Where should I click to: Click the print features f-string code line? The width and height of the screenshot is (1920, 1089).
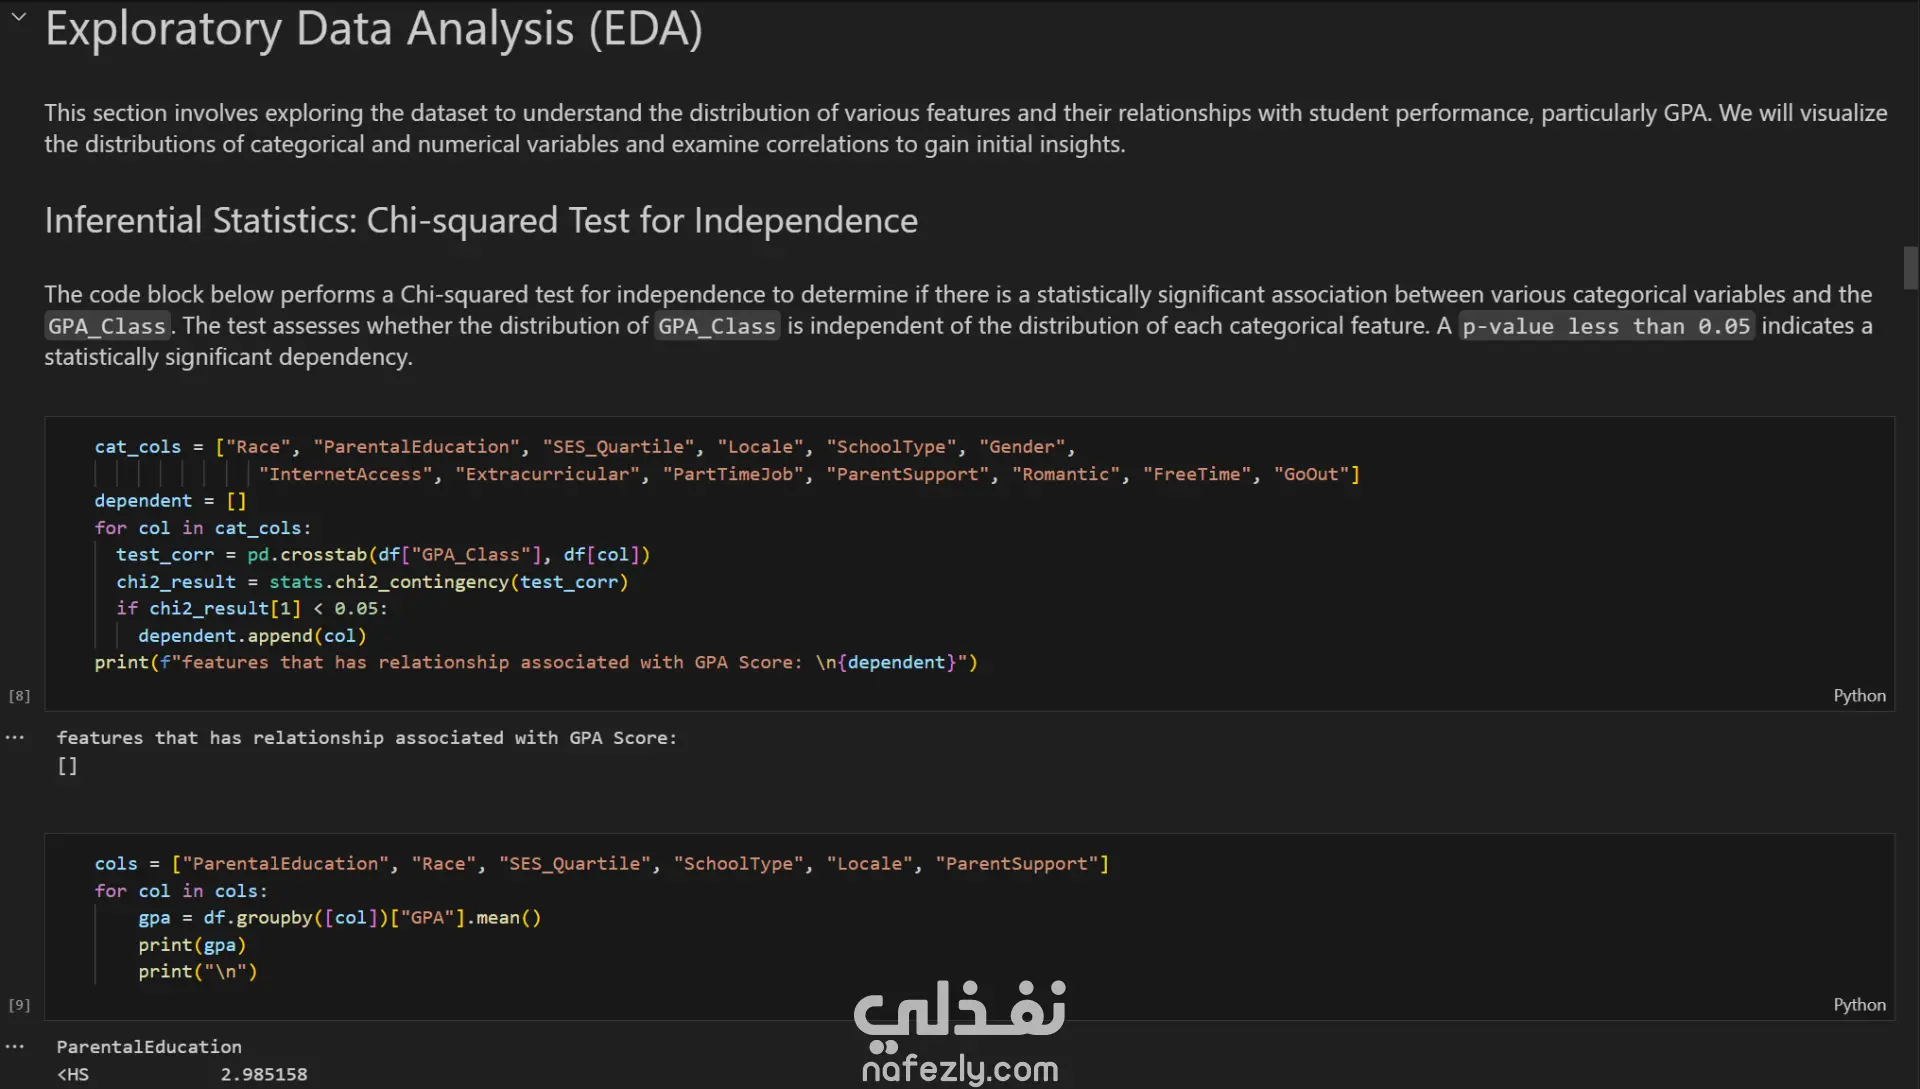coord(535,663)
